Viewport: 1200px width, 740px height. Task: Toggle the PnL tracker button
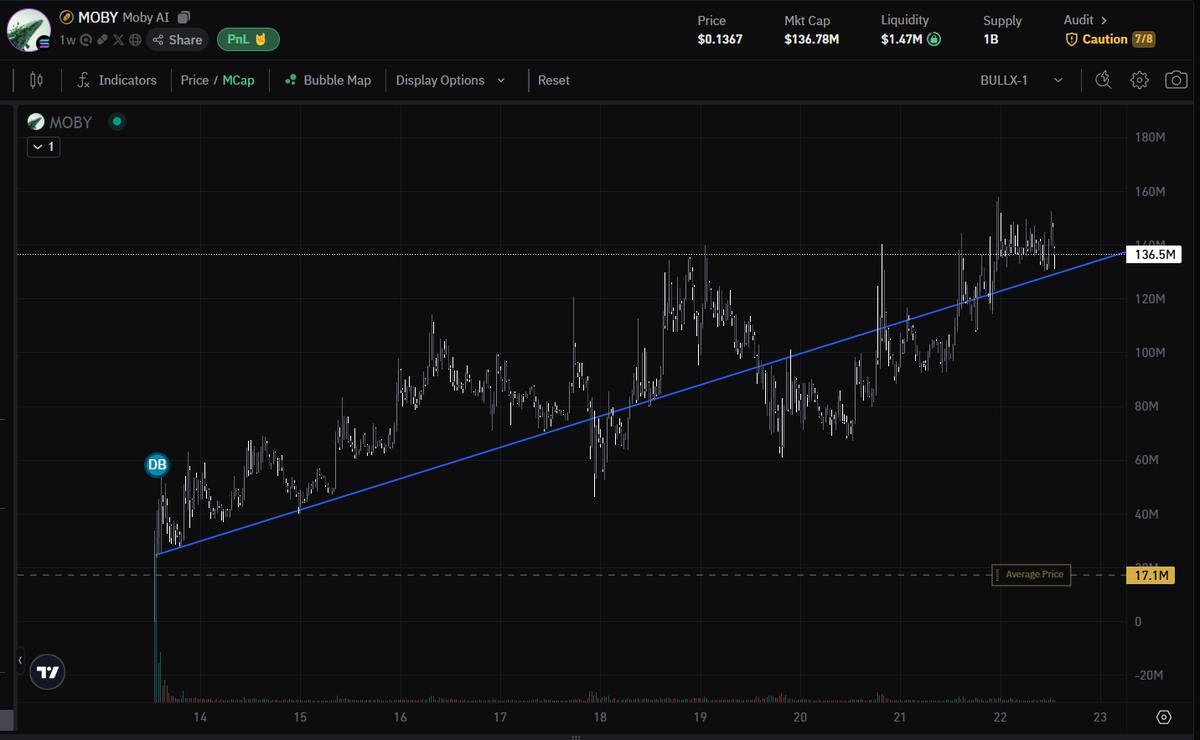click(248, 40)
